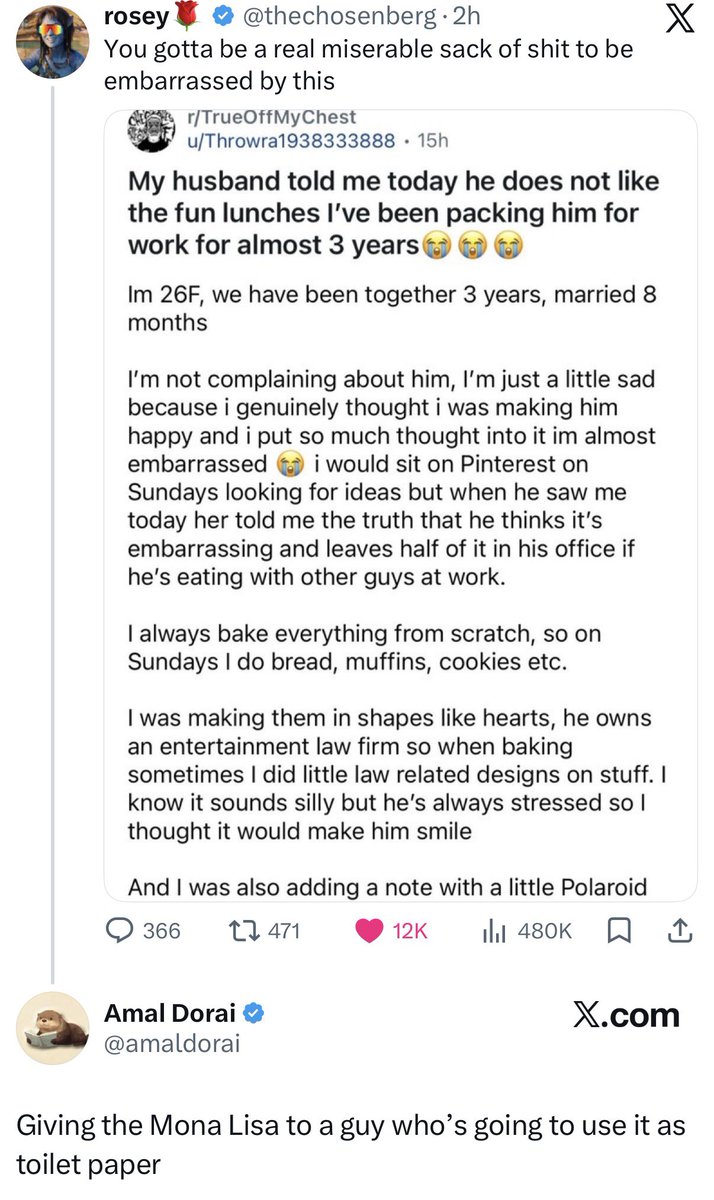Click Amal Dorai's blue verified badge
This screenshot has height=1200, width=714.
pos(254,1013)
